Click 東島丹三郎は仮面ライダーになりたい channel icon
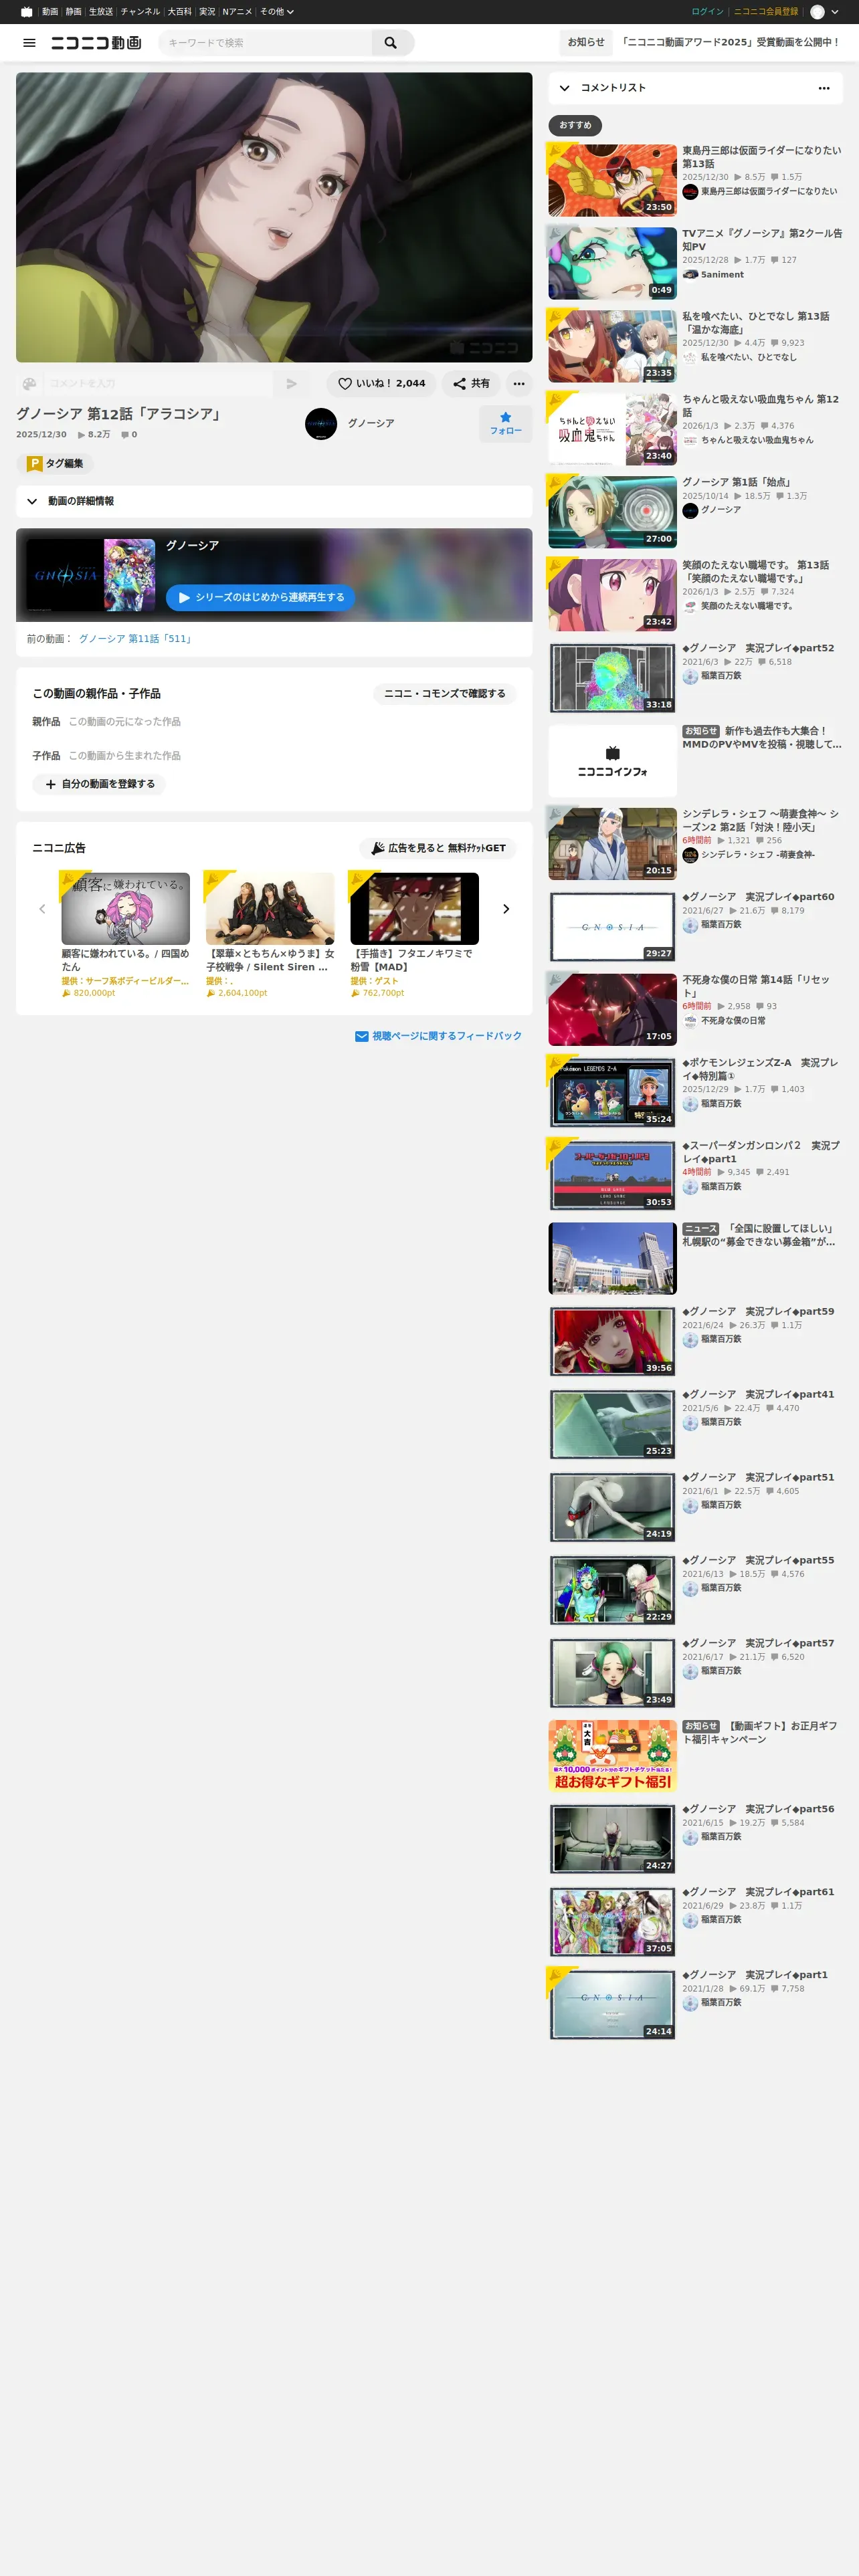The width and height of the screenshot is (859, 2576). click(x=690, y=192)
